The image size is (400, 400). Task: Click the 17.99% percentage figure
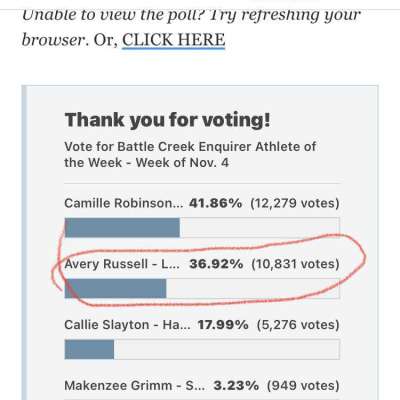(223, 325)
